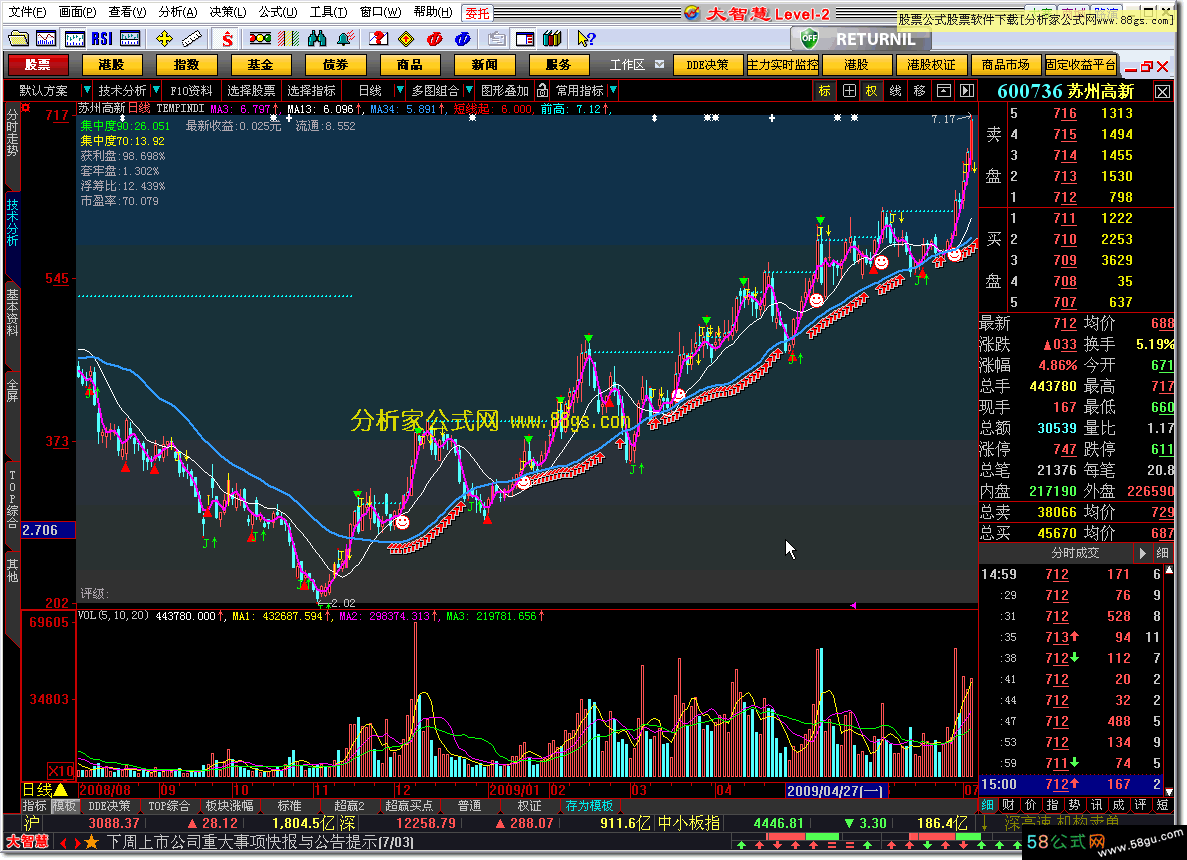This screenshot has height=860, width=1187.
Task: Expand the 常用指标 dropdown arrow
Action: (x=613, y=91)
